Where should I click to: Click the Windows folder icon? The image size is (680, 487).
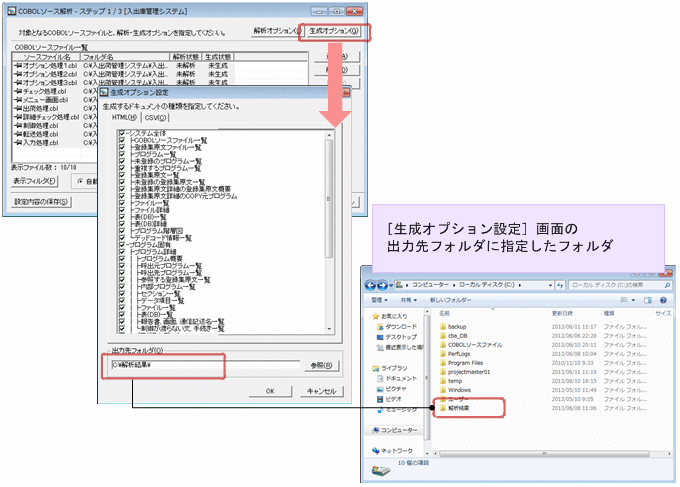click(443, 390)
